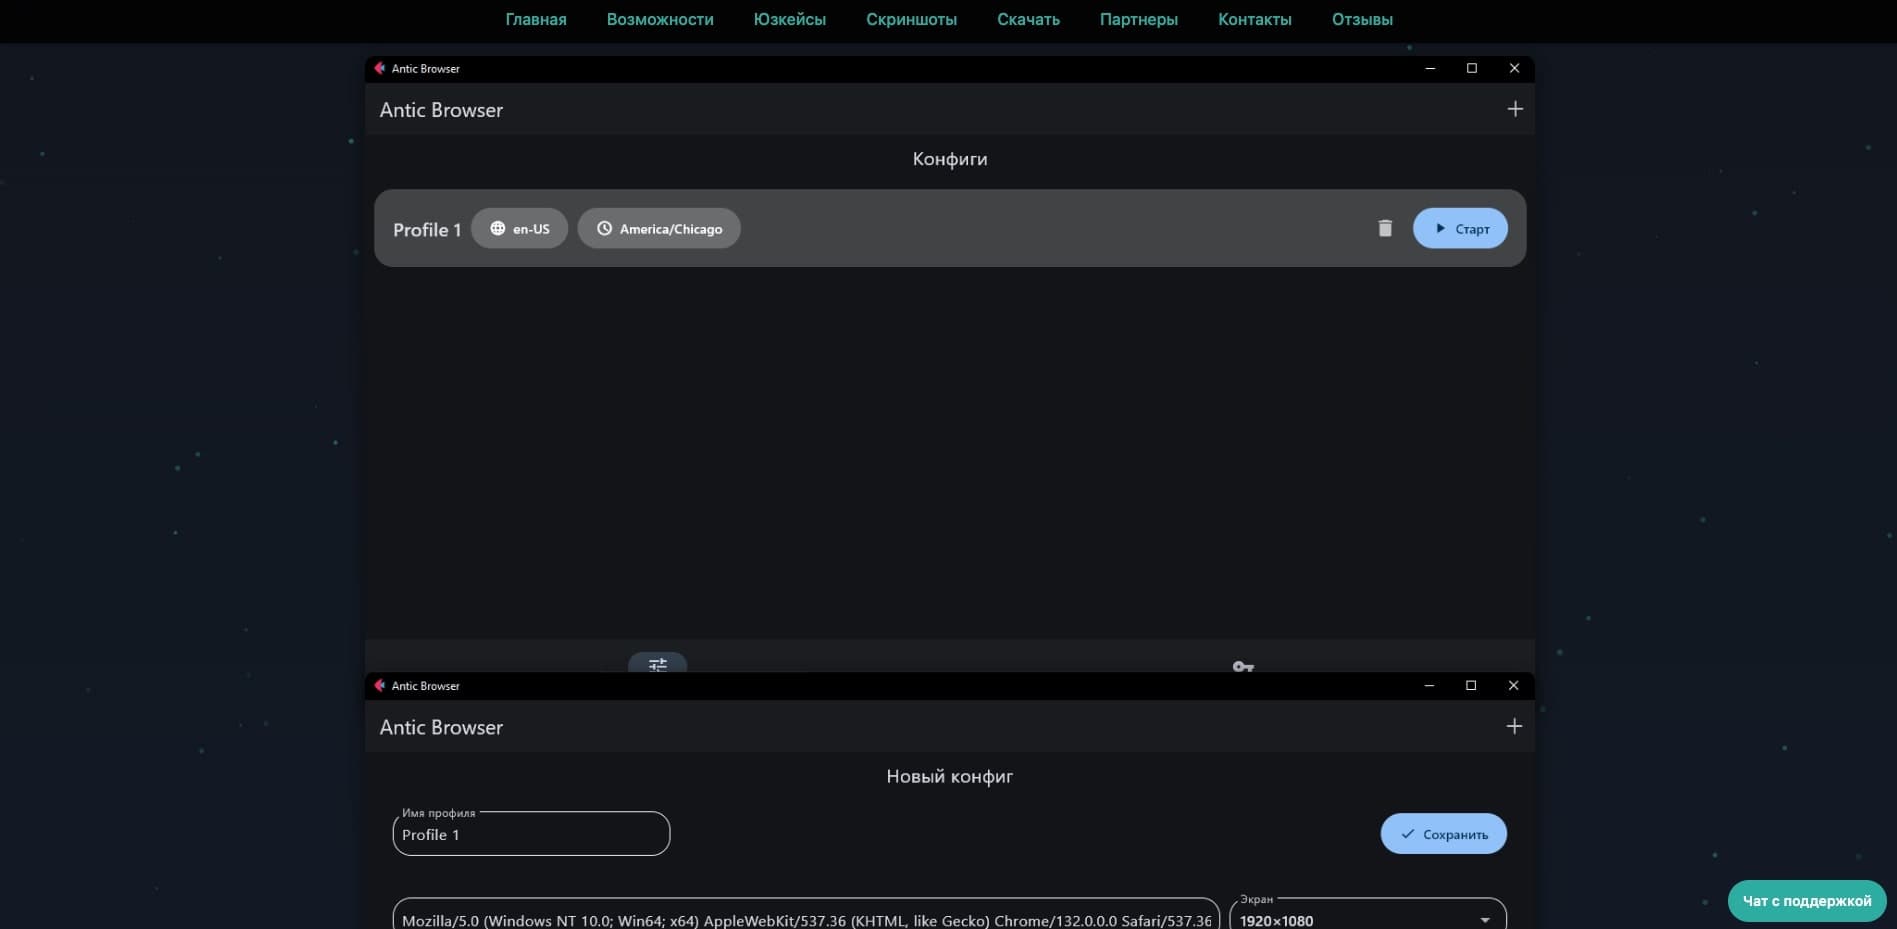
Task: Open the sliders settings icon at the bottom
Action: click(657, 663)
